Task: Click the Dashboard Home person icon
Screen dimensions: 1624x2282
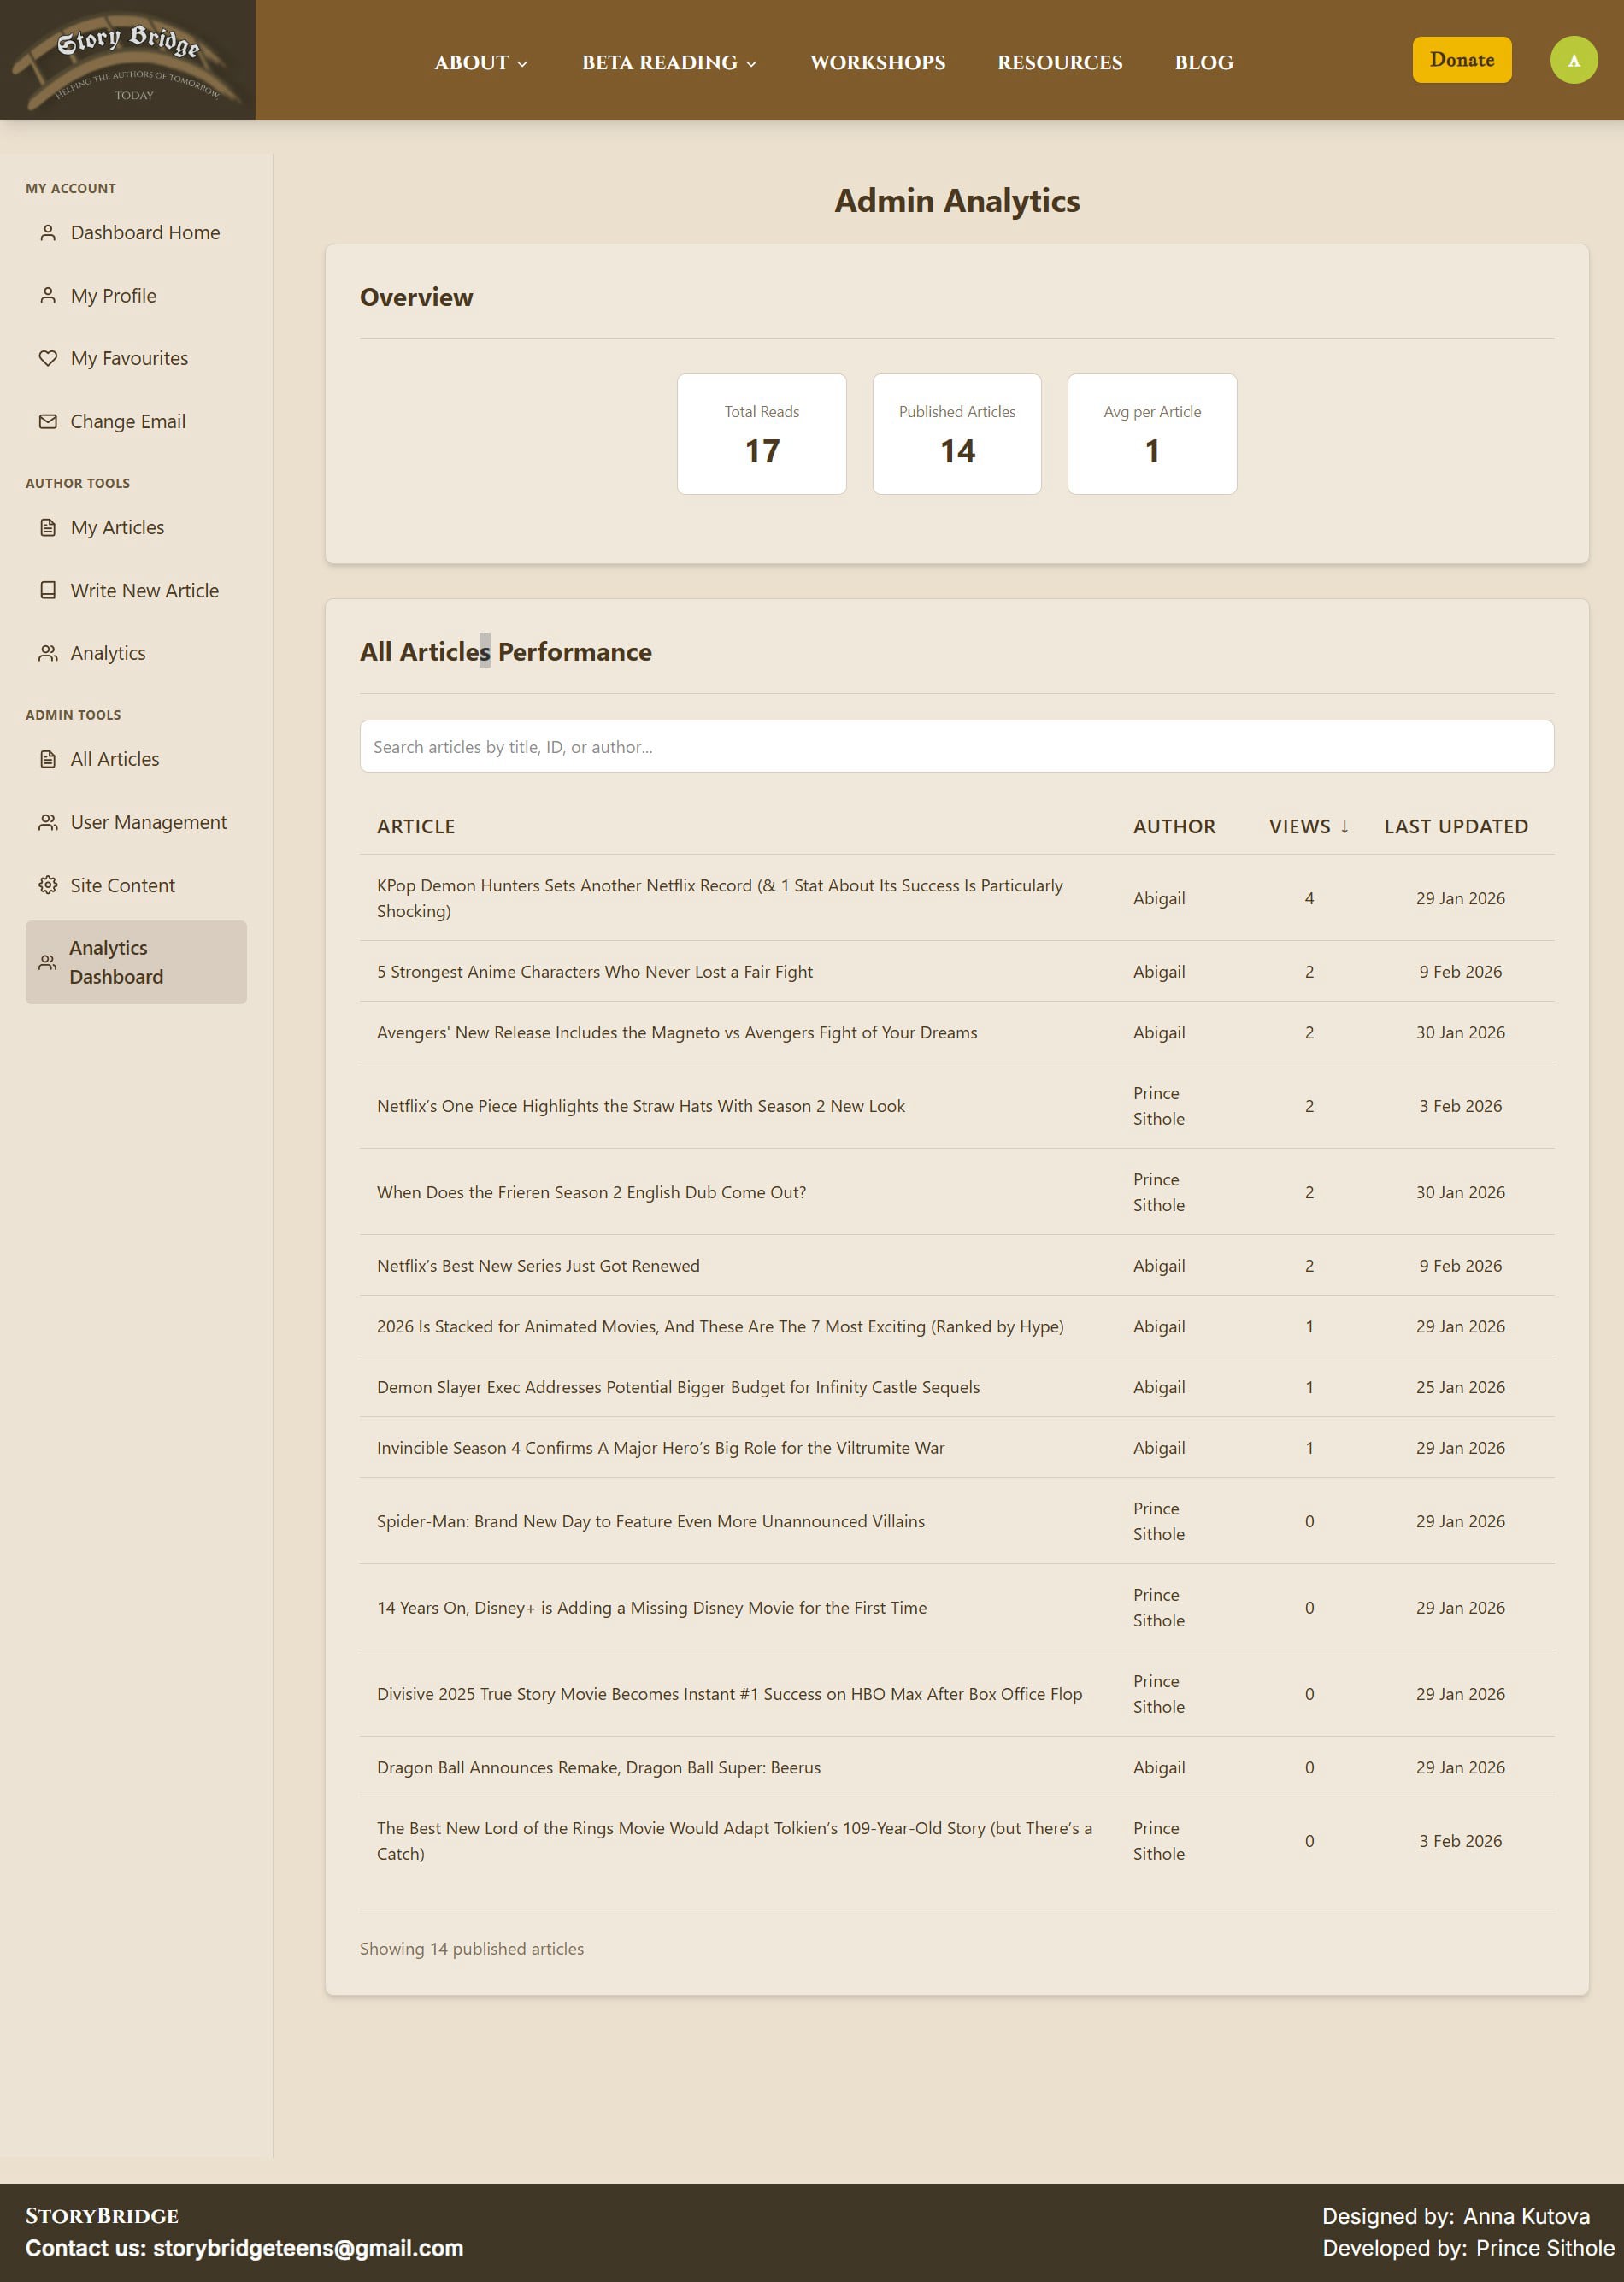Action: [47, 232]
